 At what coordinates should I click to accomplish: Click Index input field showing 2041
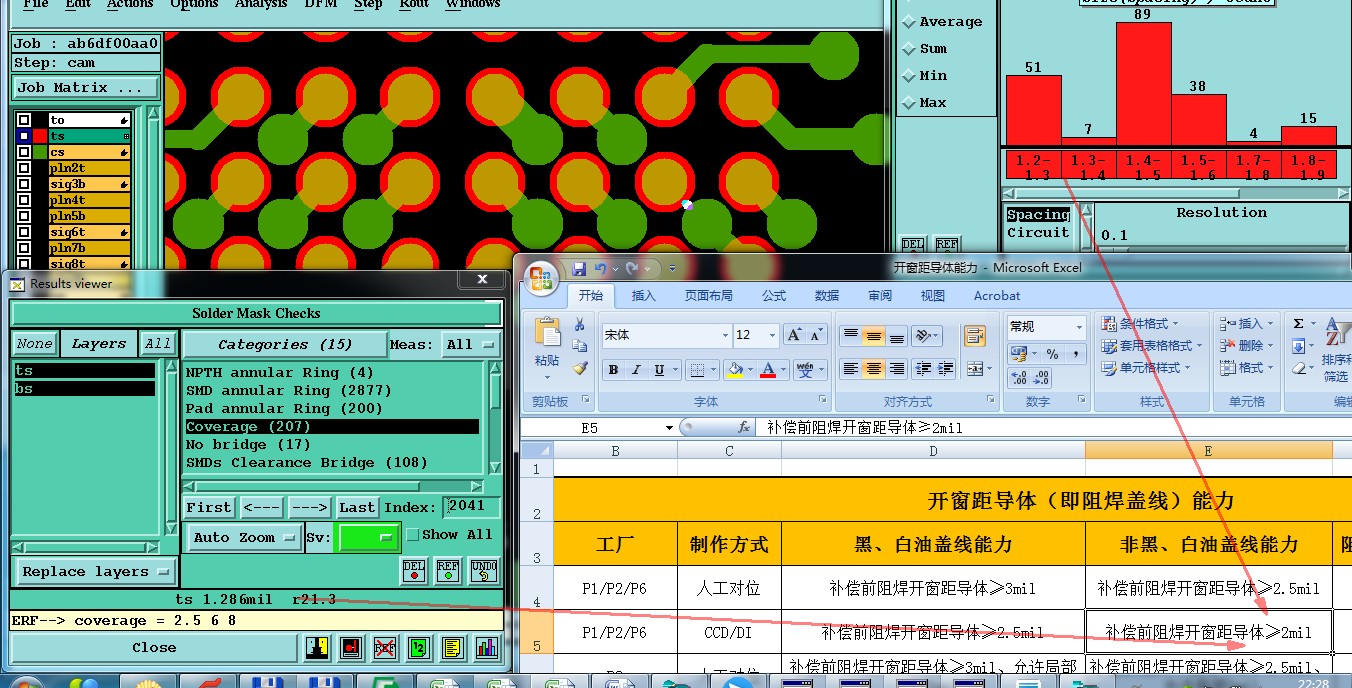point(471,507)
